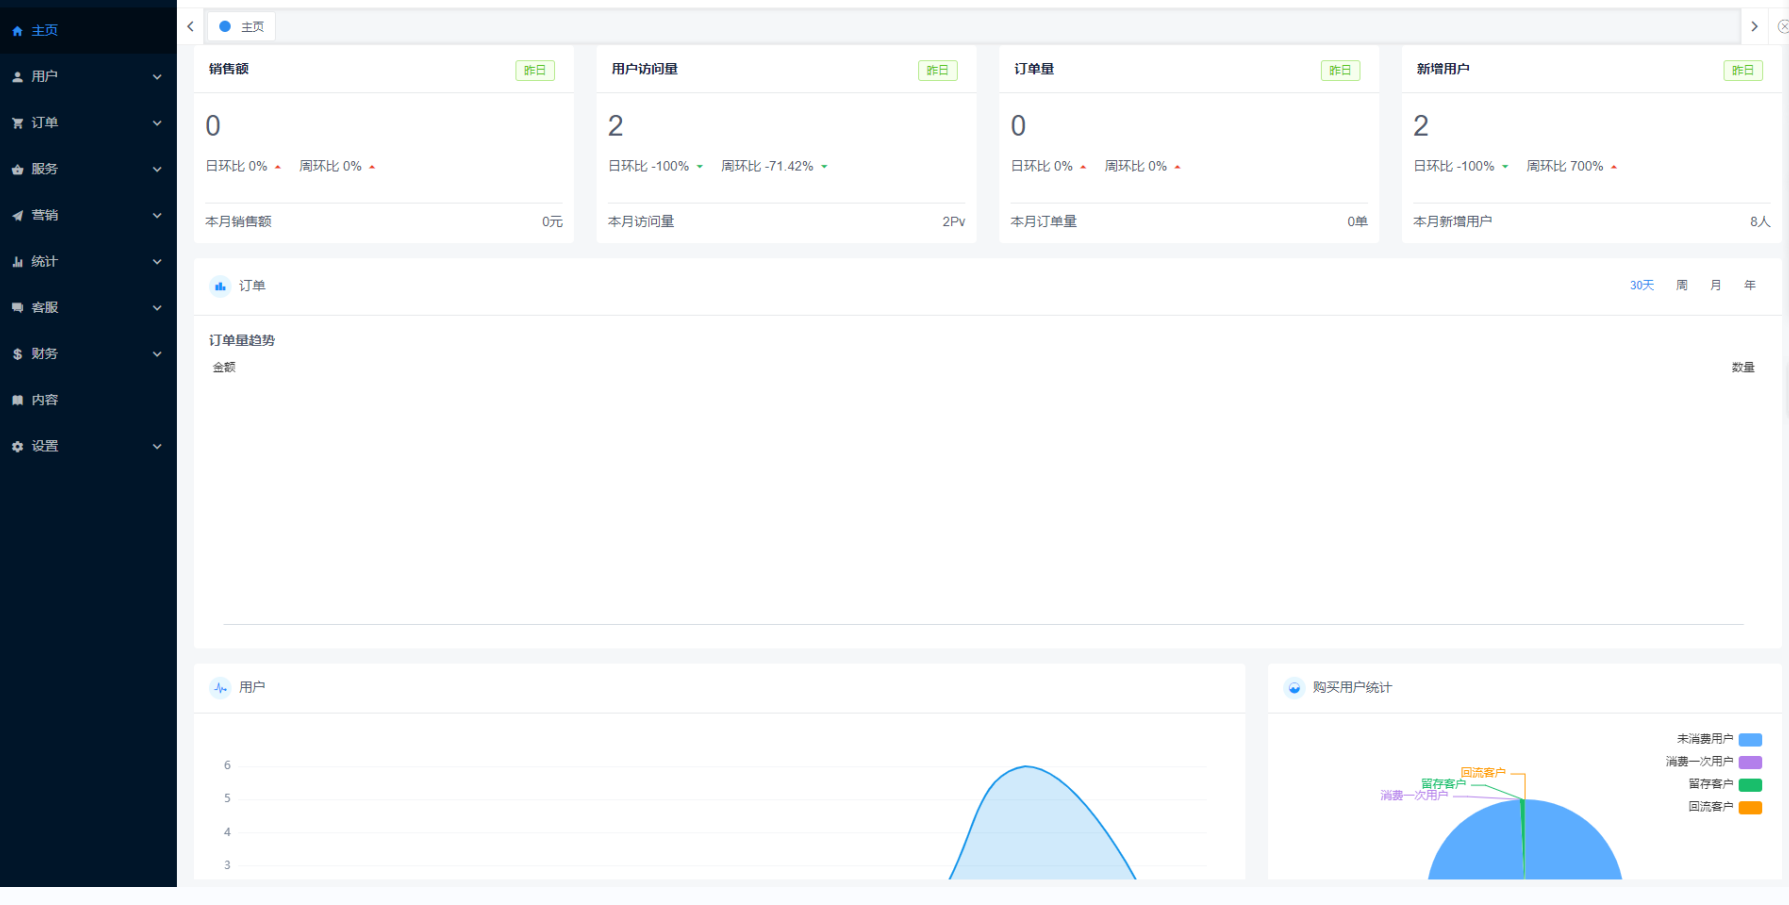Expand the 财务 sidebar menu chevron

[x=157, y=354]
